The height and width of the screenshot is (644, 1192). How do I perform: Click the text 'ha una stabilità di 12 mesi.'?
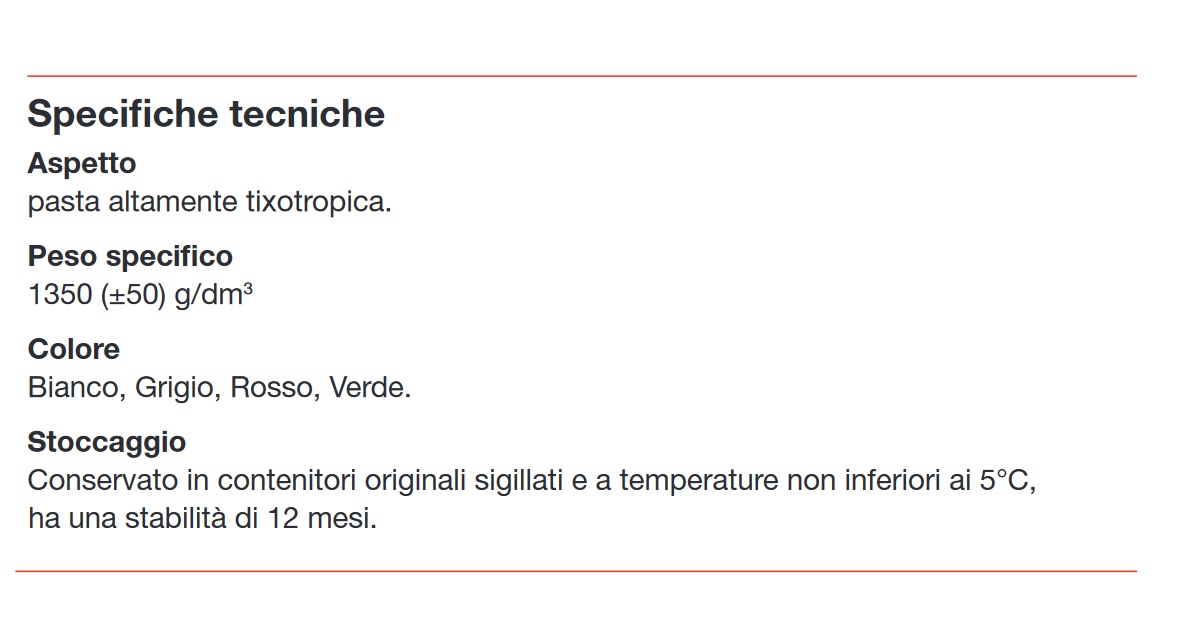tap(202, 519)
